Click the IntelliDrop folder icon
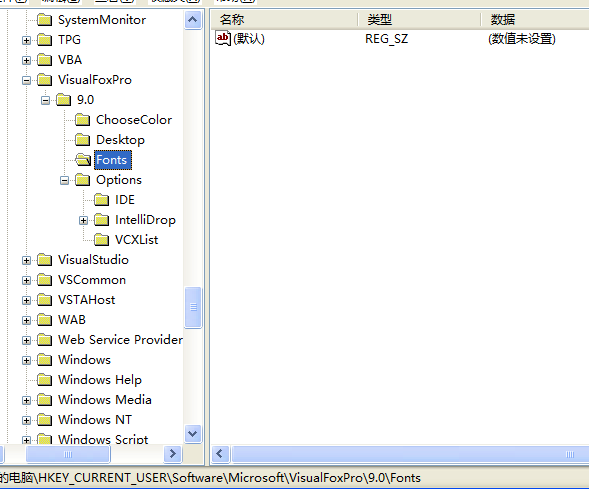The height and width of the screenshot is (489, 589). click(x=101, y=220)
